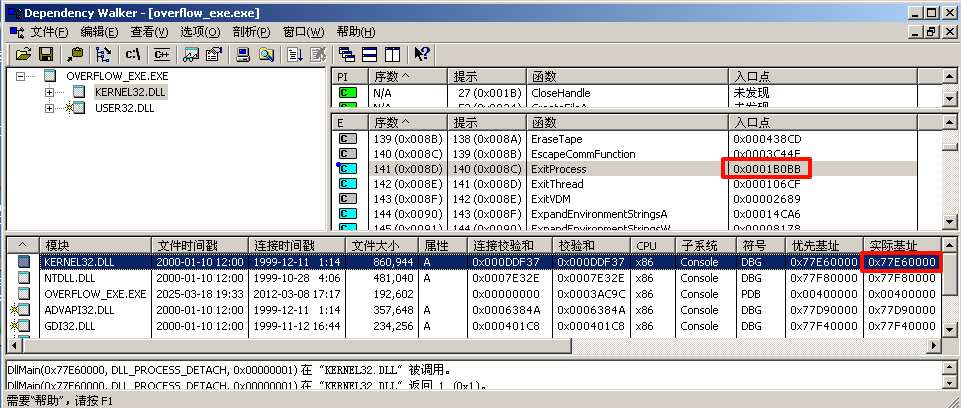
Task: Click green C icon beside CloseHandle import
Action: point(348,93)
